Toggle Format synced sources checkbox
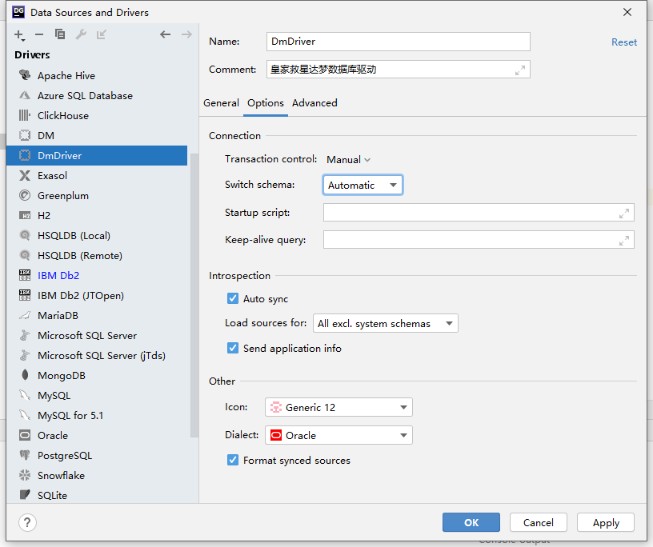 [233, 460]
